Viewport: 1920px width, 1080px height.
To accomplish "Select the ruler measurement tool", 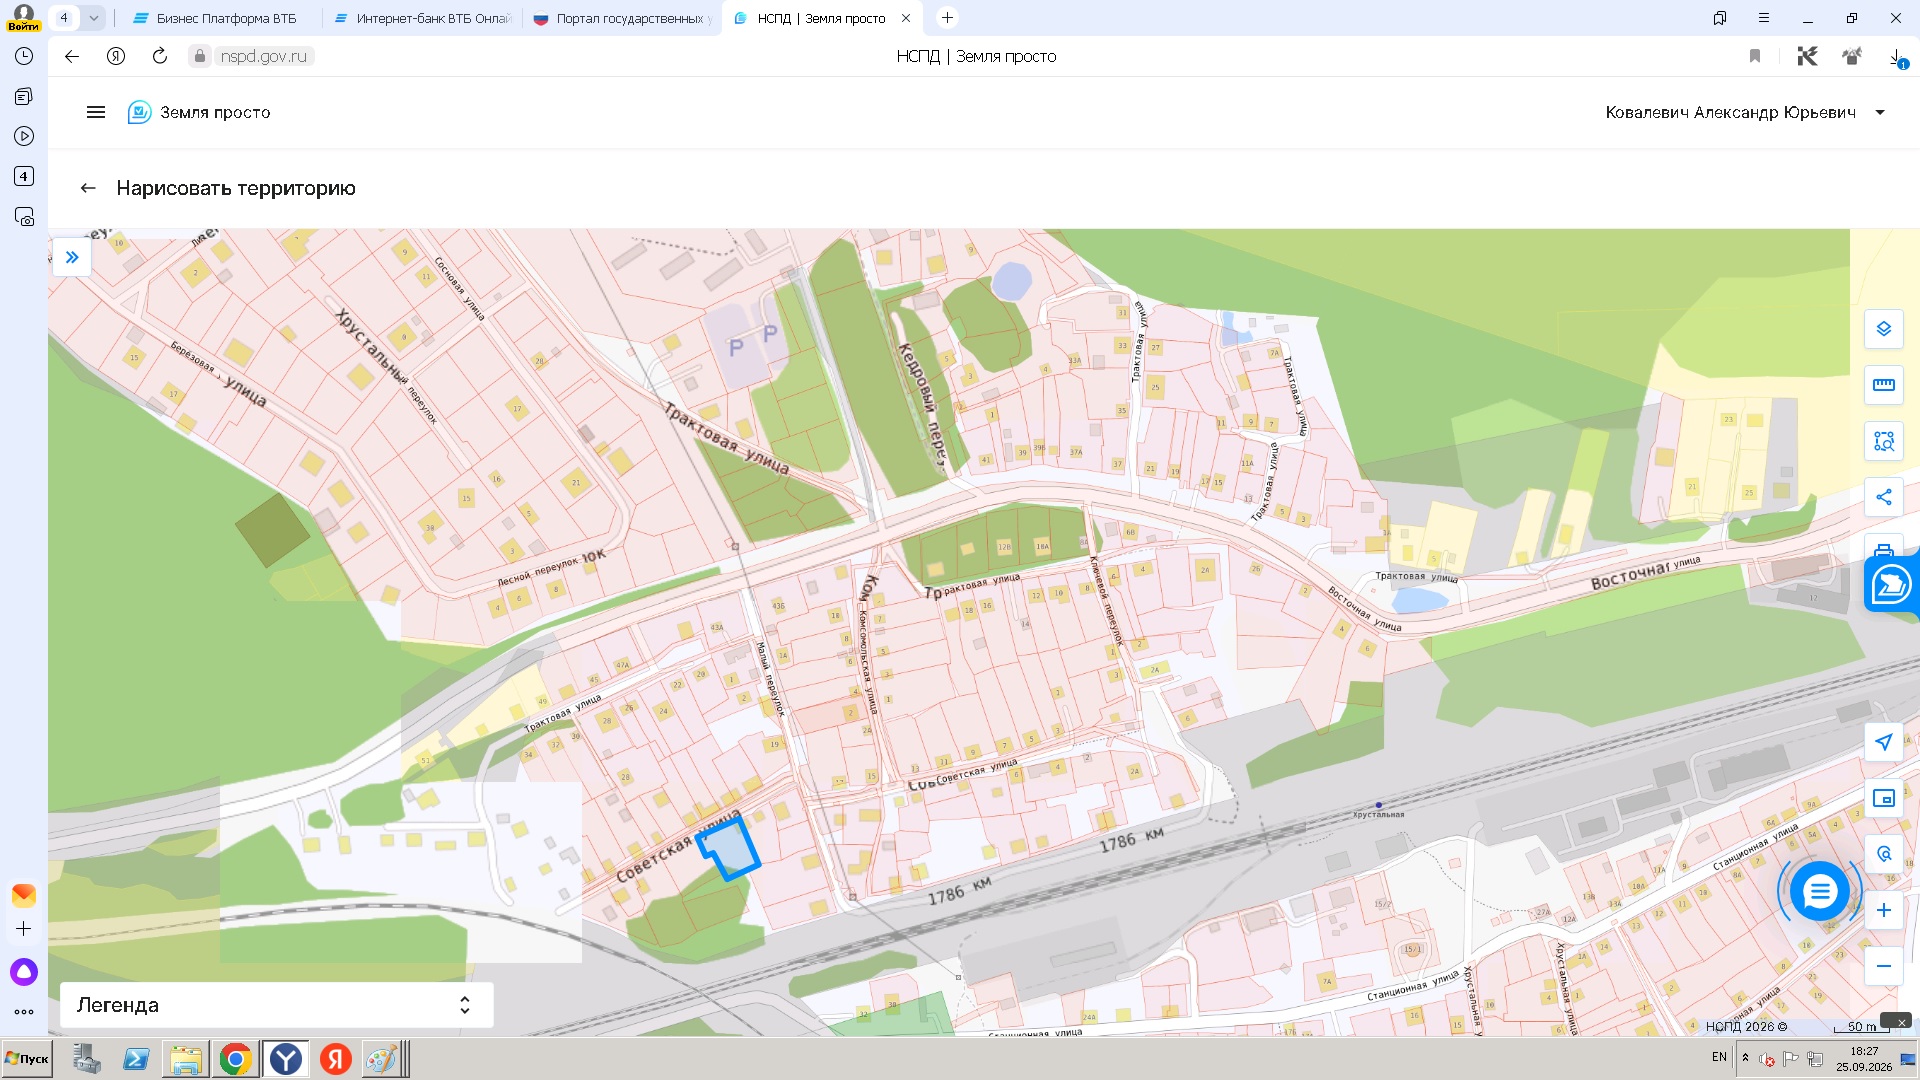I will (1883, 385).
